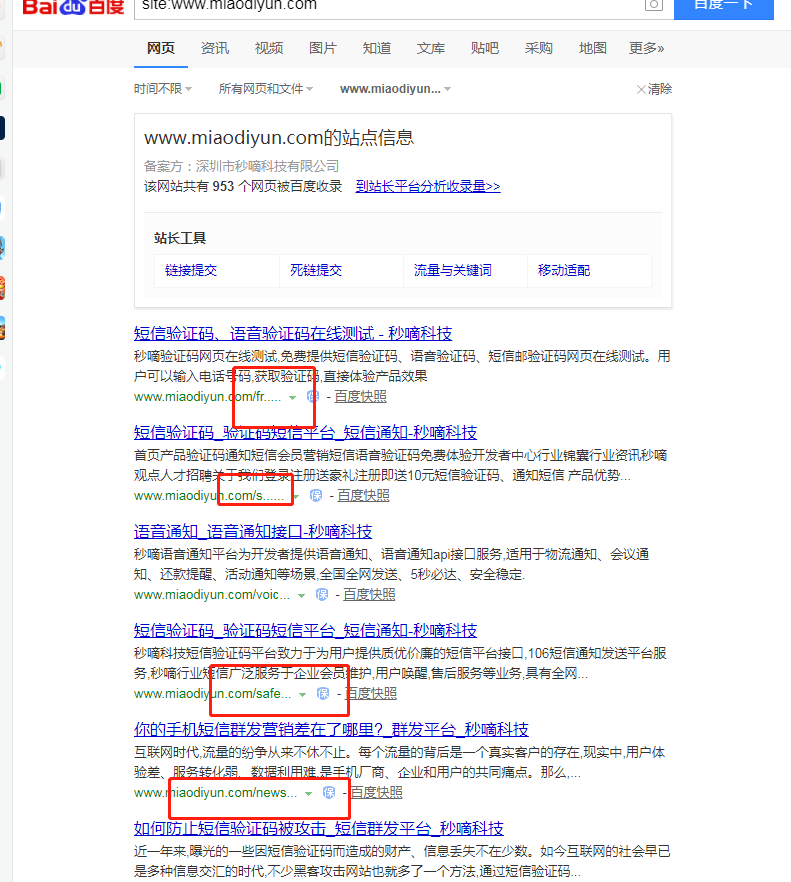
Task: Open the 到站长平台分析收录量>> link
Action: [x=427, y=186]
